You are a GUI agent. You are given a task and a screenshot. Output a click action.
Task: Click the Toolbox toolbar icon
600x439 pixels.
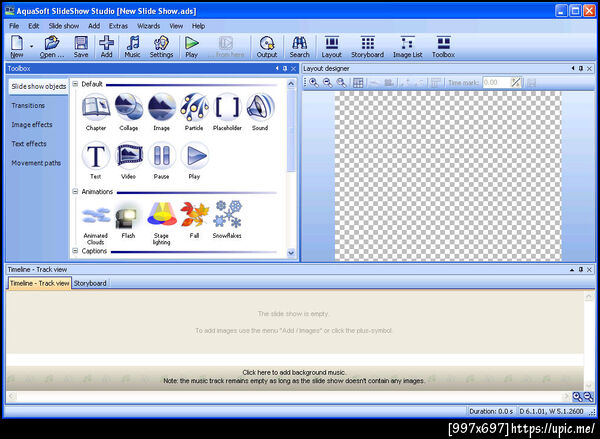pos(443,47)
